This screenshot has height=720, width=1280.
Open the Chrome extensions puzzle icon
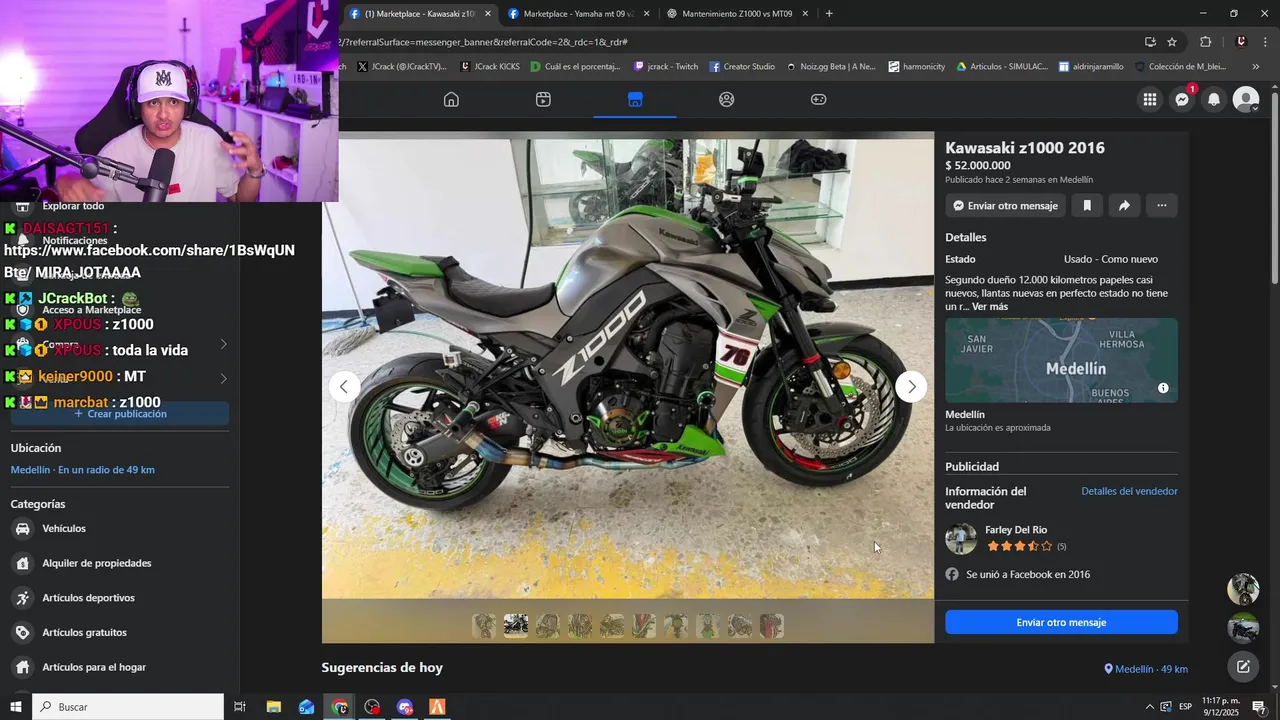1205,42
